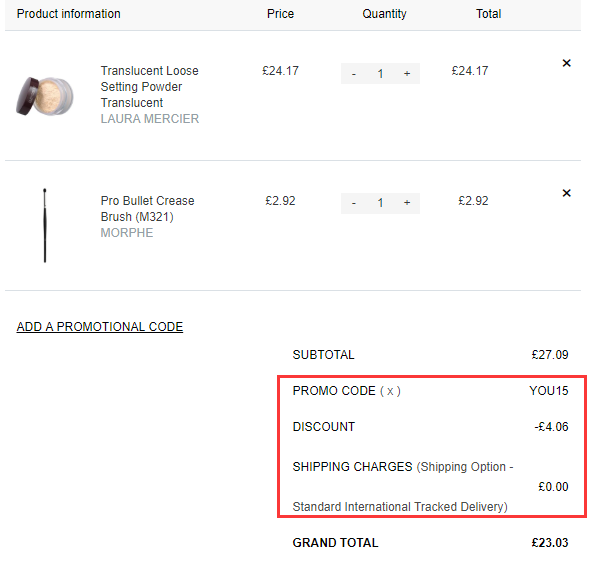This screenshot has width=592, height=566.
Task: Increase quantity of Morphe crease brush
Action: coord(407,204)
